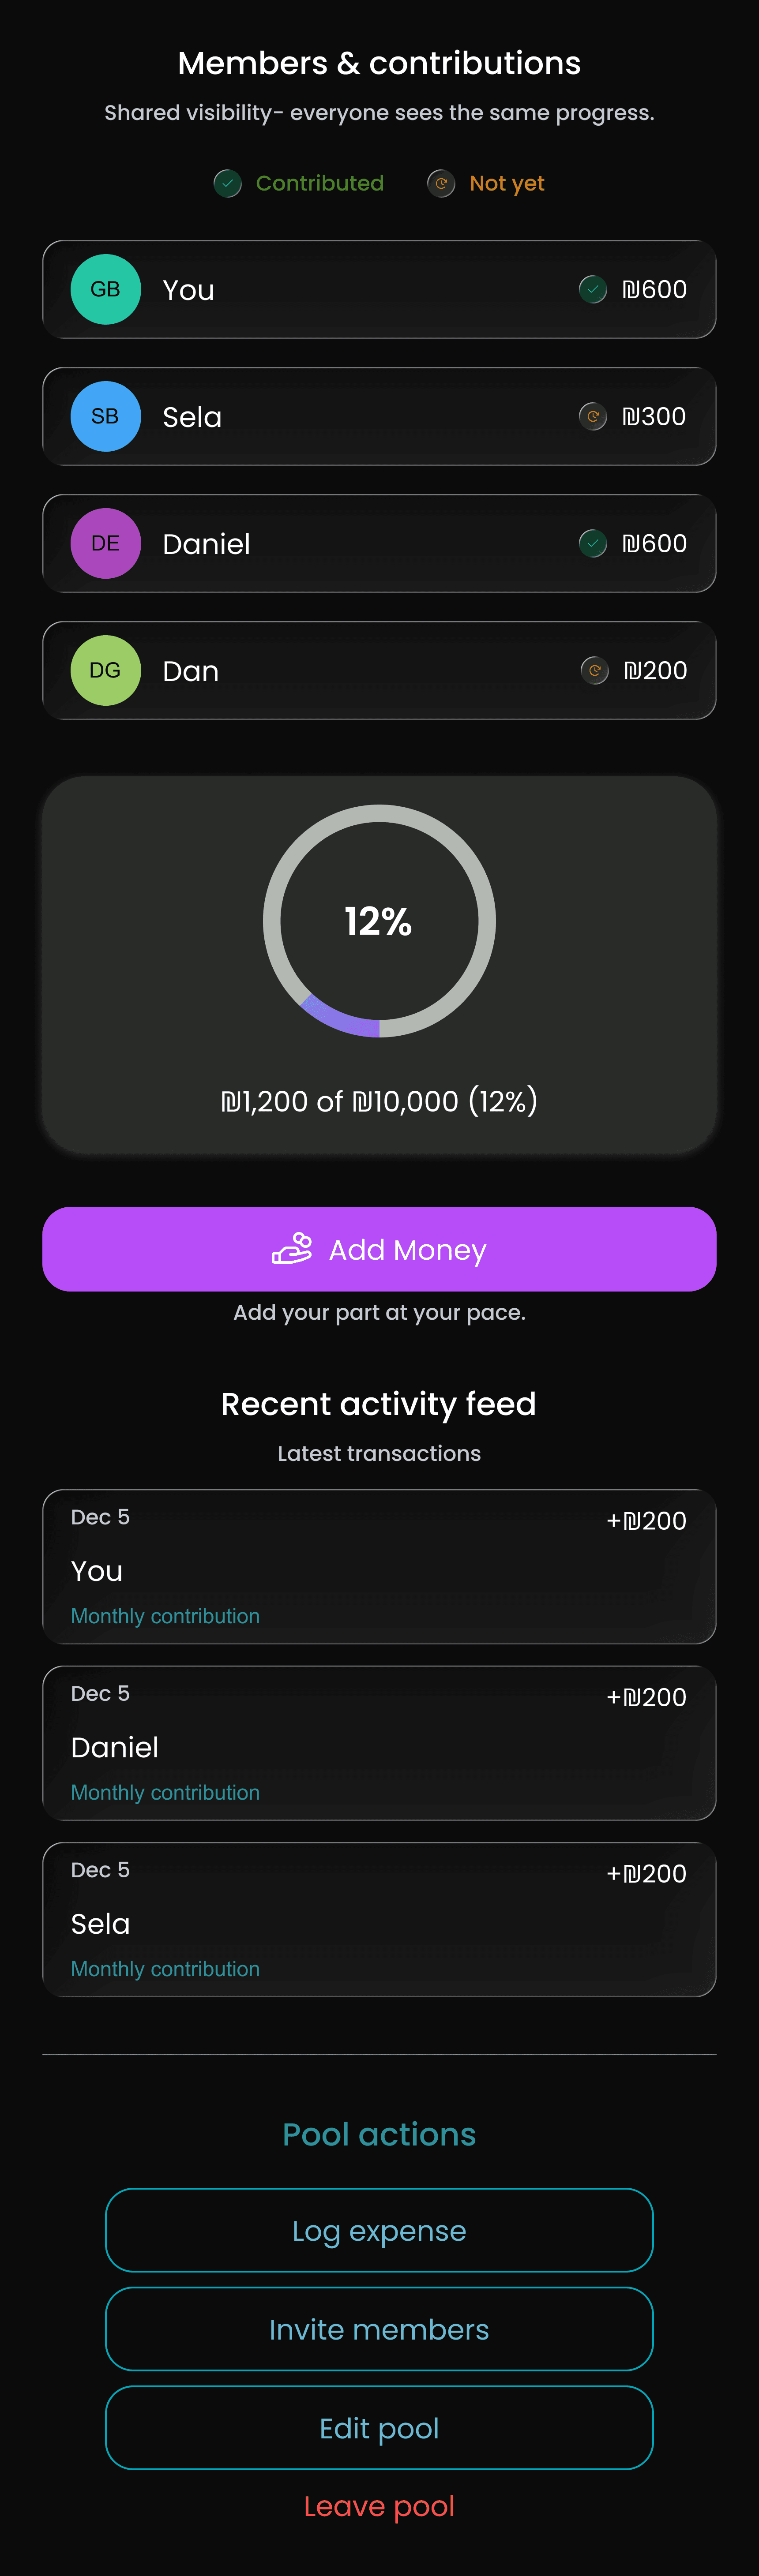Open Sela's Dec 5 transaction card
Viewport: 759px width, 2576px height.
tap(379, 1919)
